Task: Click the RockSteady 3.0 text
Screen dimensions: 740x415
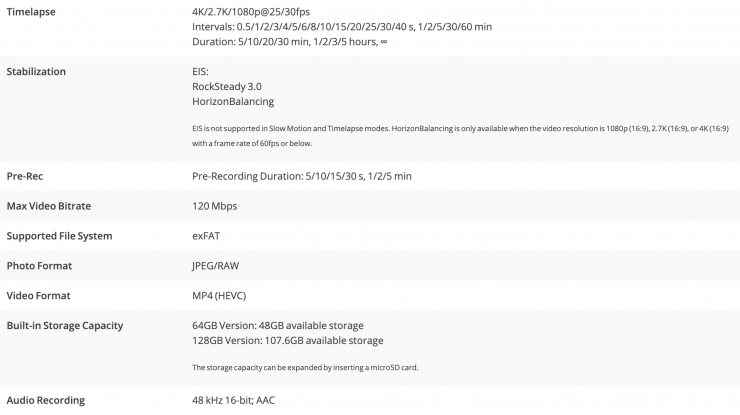Action: coord(226,87)
